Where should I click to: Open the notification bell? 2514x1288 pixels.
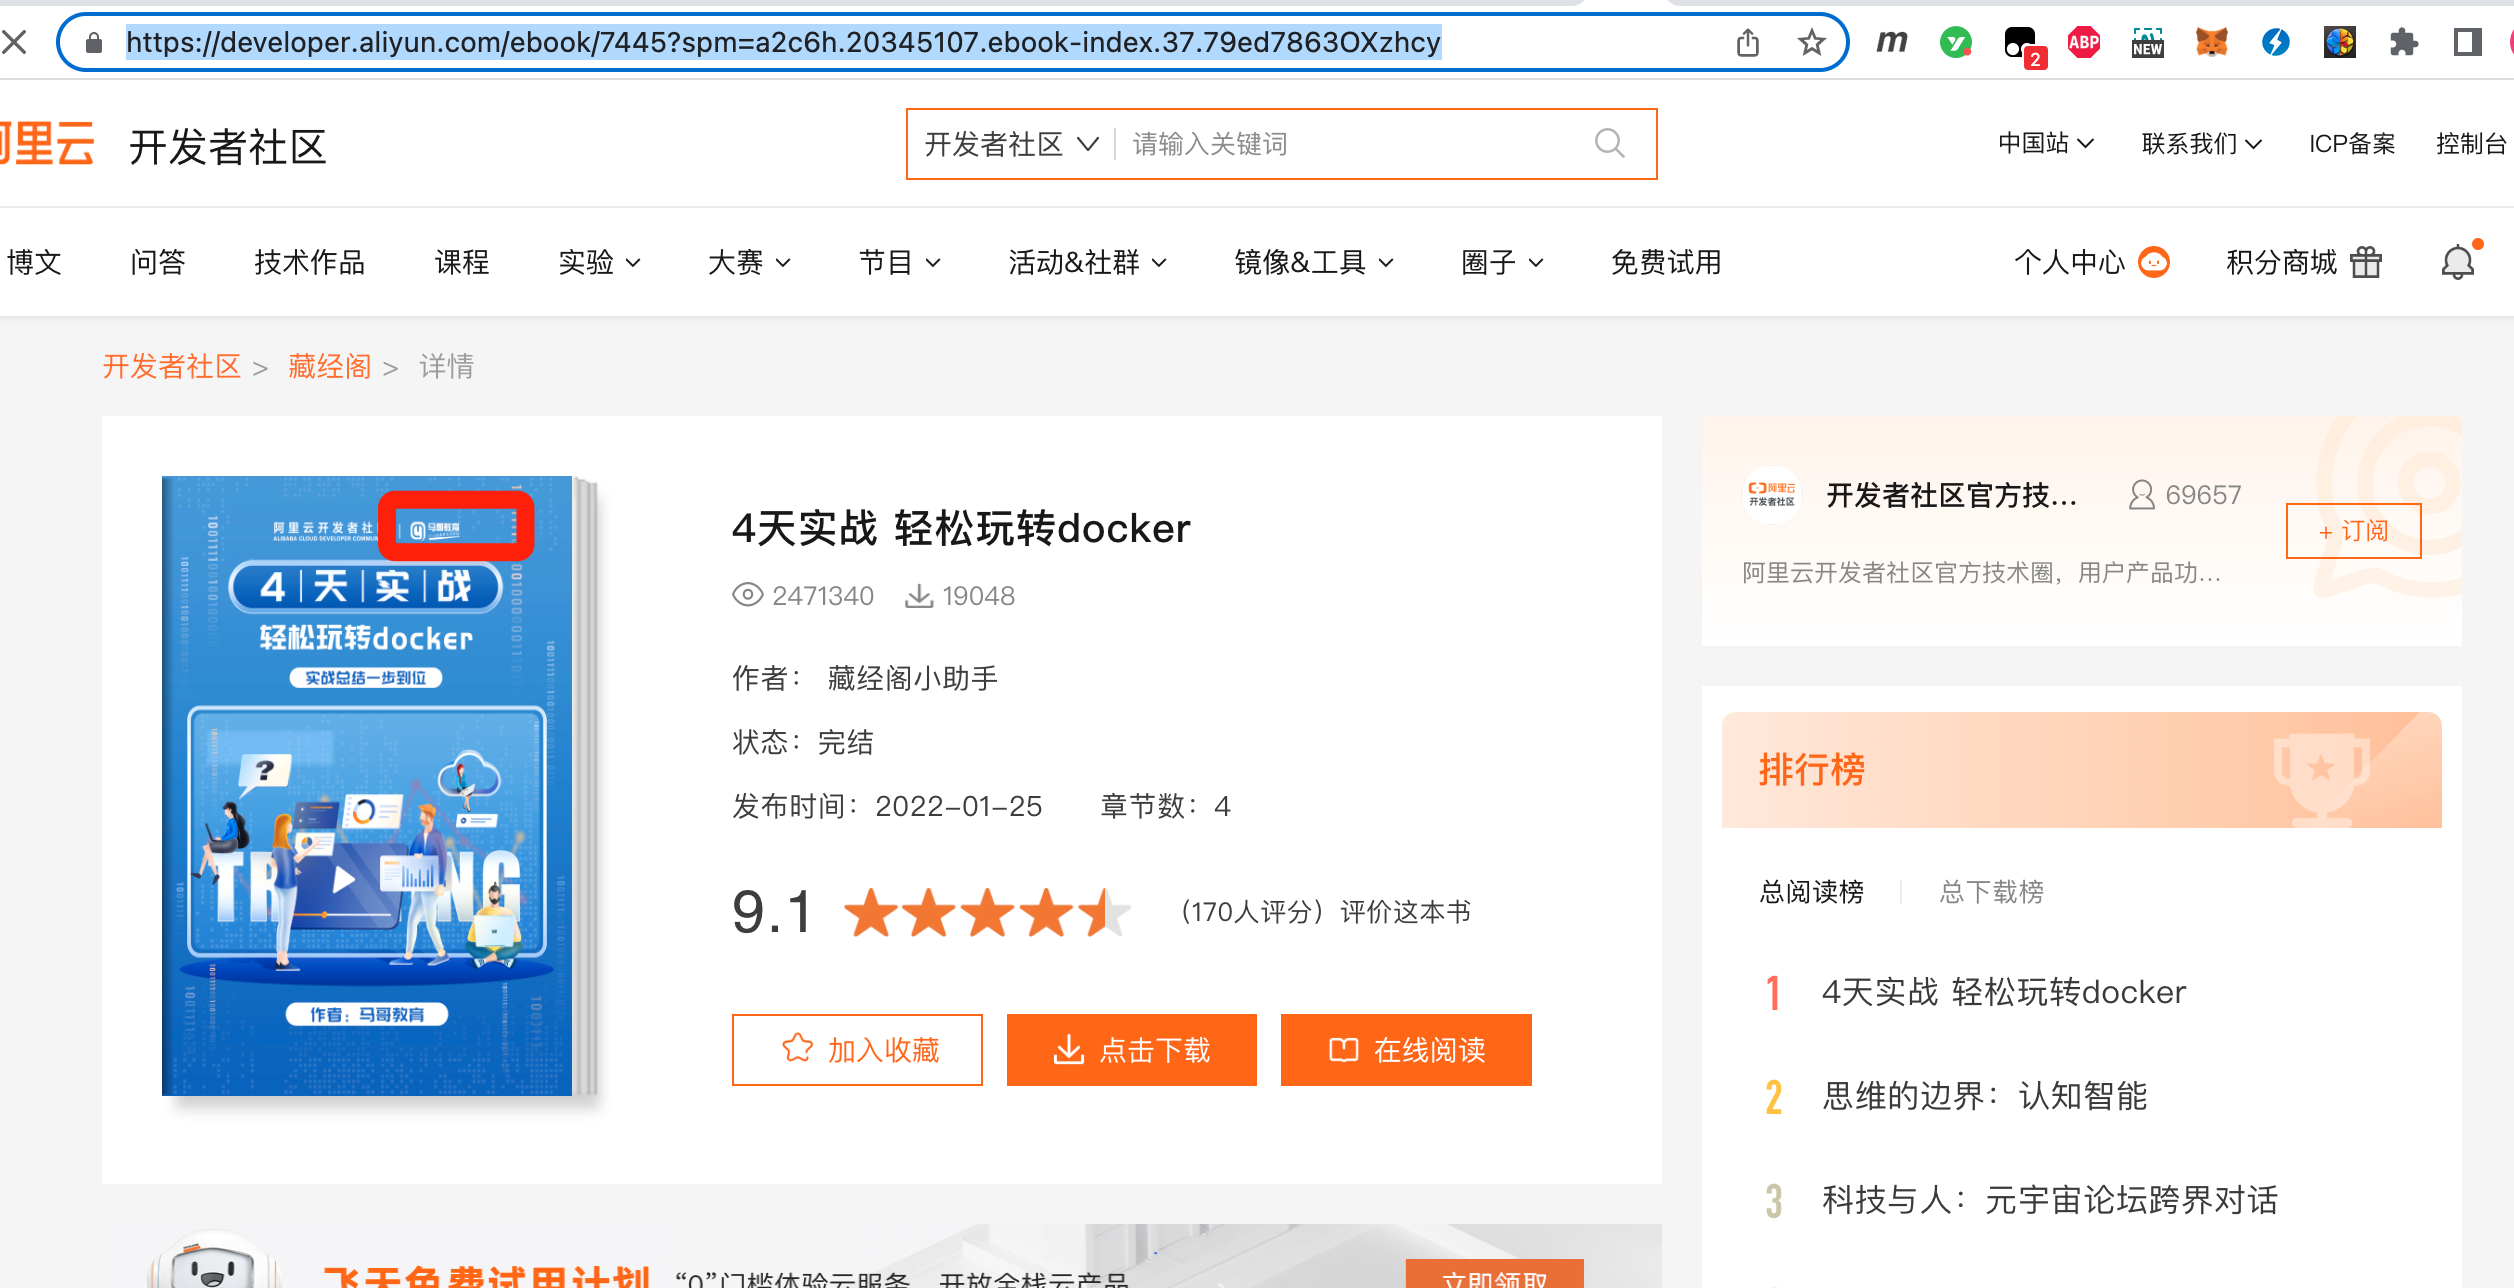click(2457, 263)
